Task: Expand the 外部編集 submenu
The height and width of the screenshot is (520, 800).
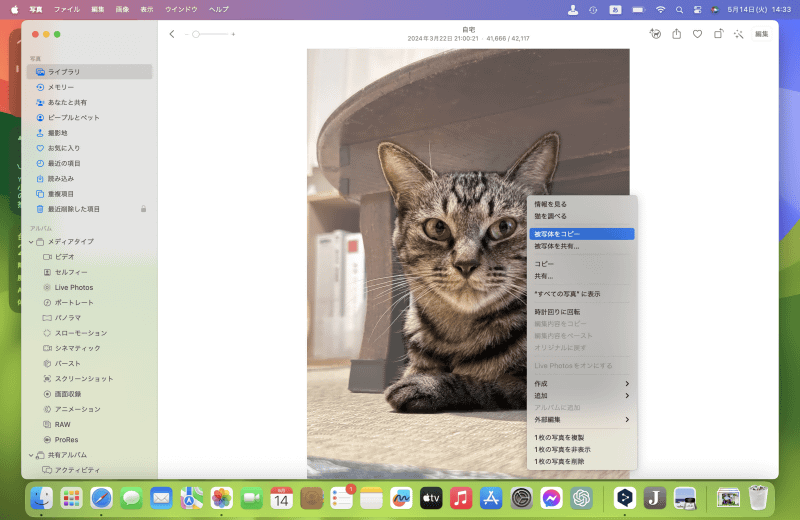Action: (582, 419)
